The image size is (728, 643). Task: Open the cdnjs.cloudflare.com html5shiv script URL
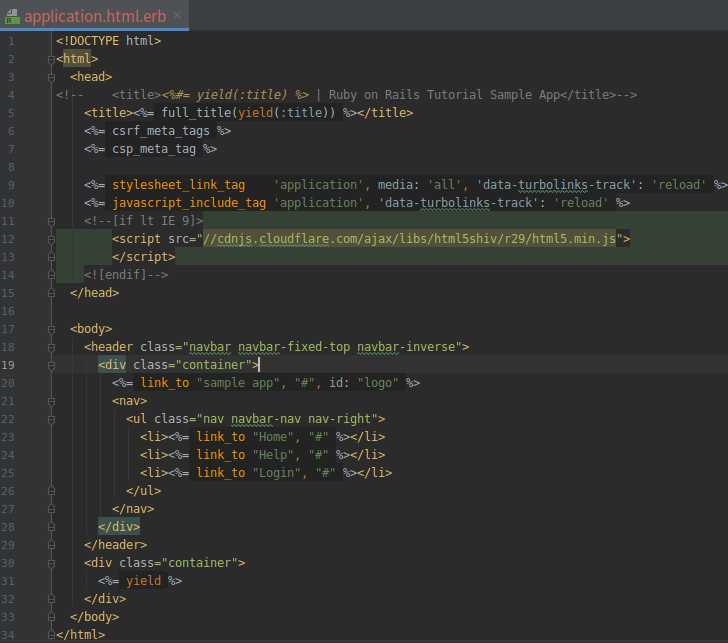tap(410, 239)
